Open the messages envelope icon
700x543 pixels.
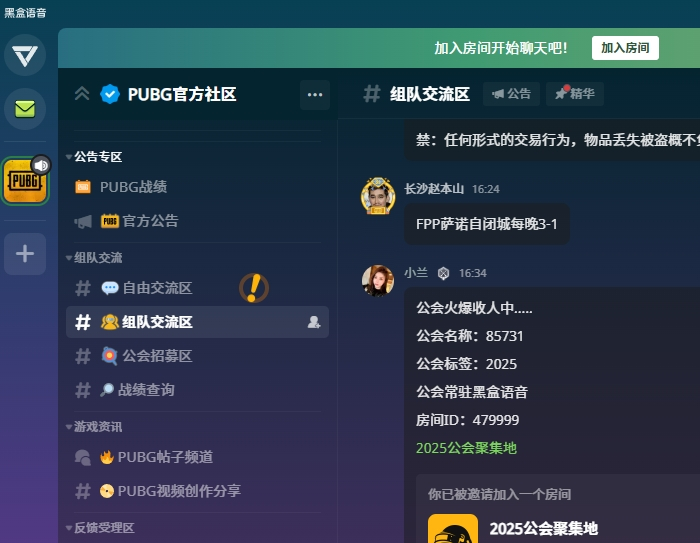tap(25, 109)
